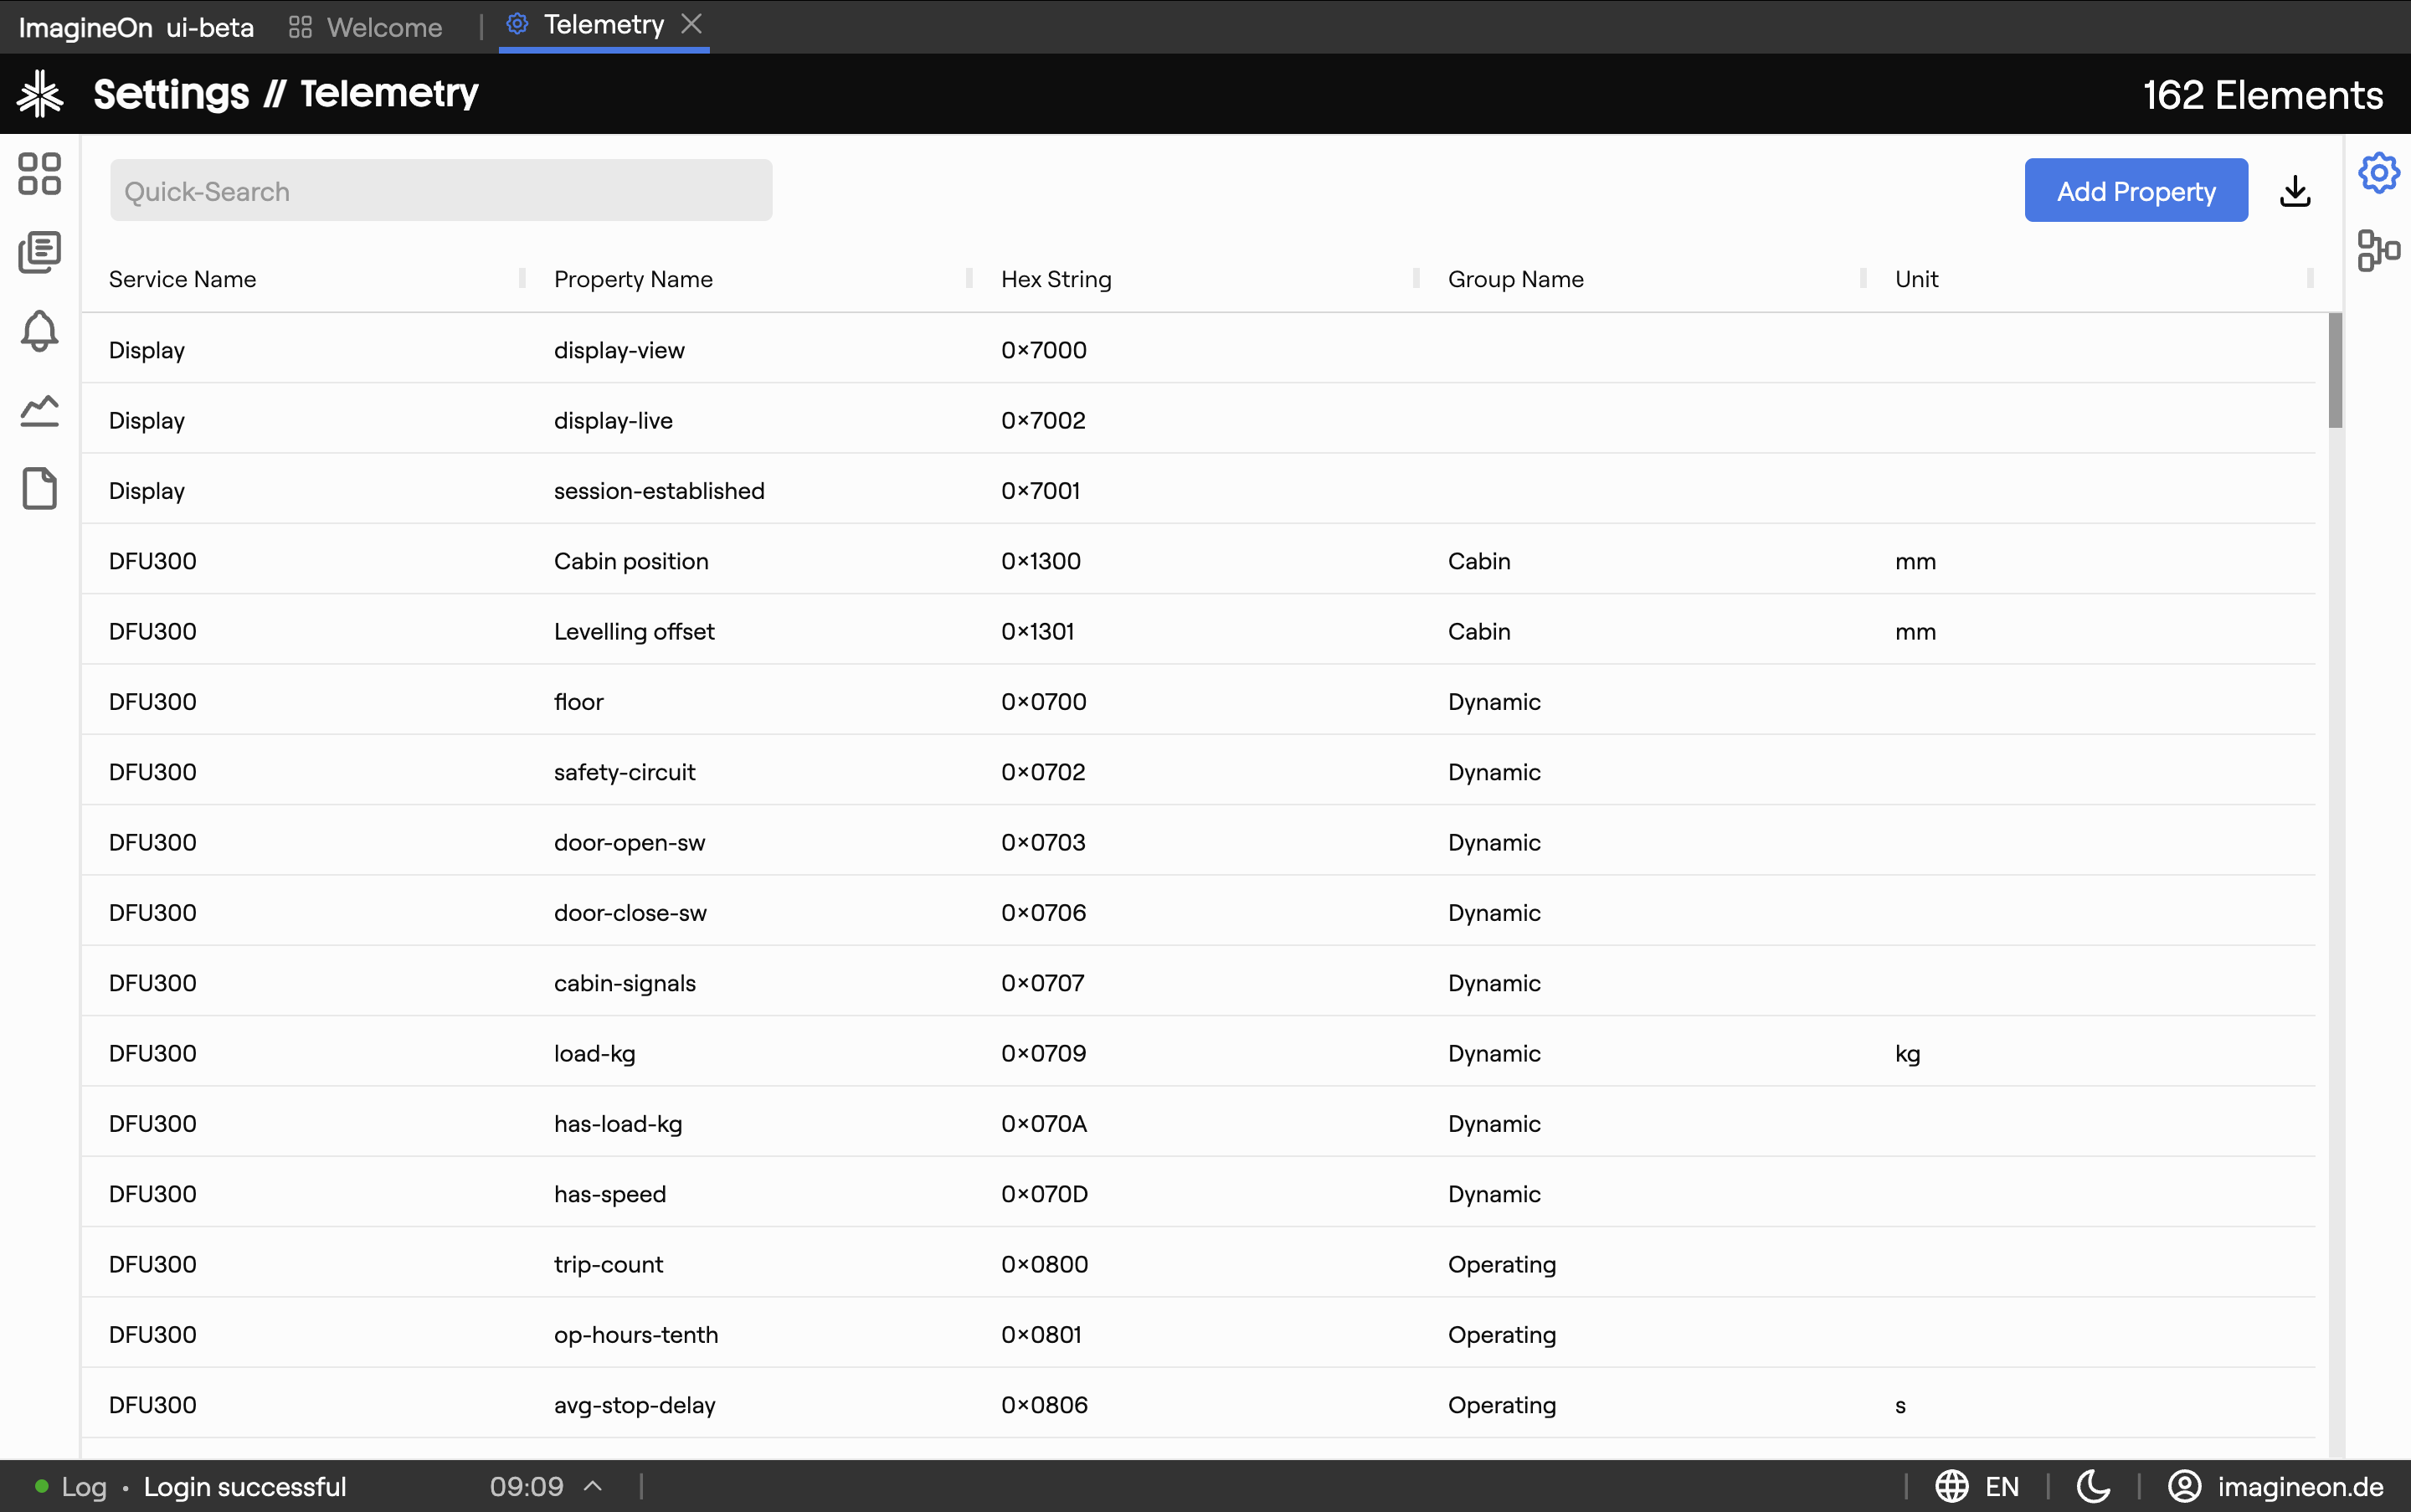Download telemetry list via download icon

click(x=2295, y=190)
